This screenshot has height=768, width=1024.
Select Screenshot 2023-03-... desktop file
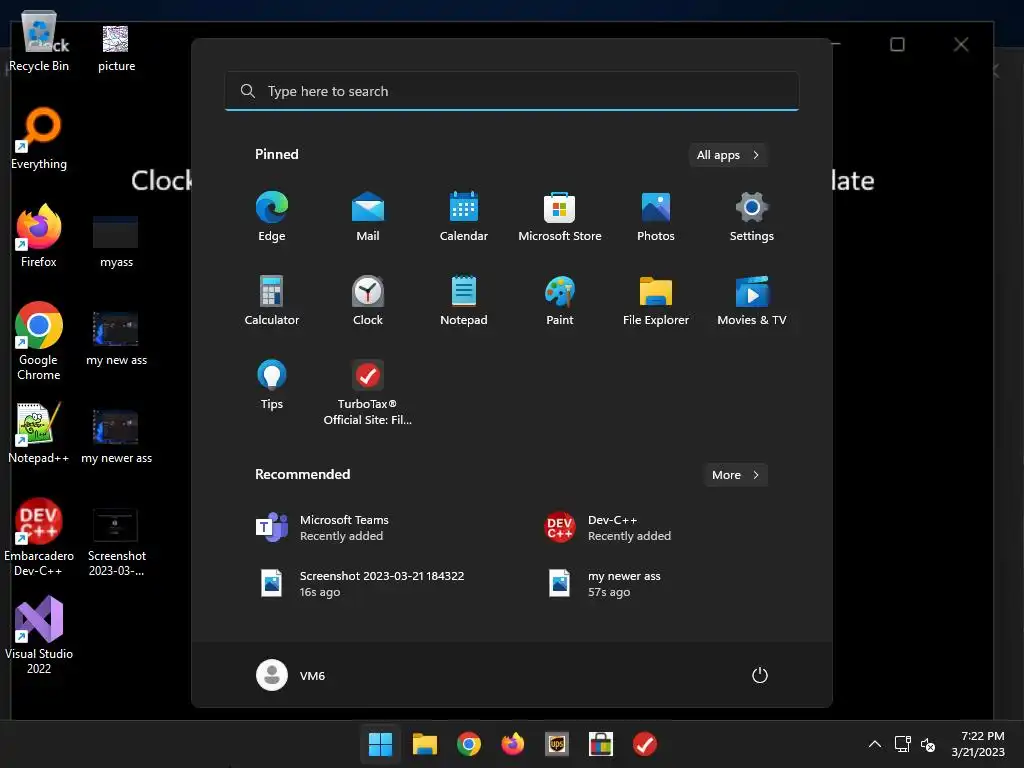[116, 543]
